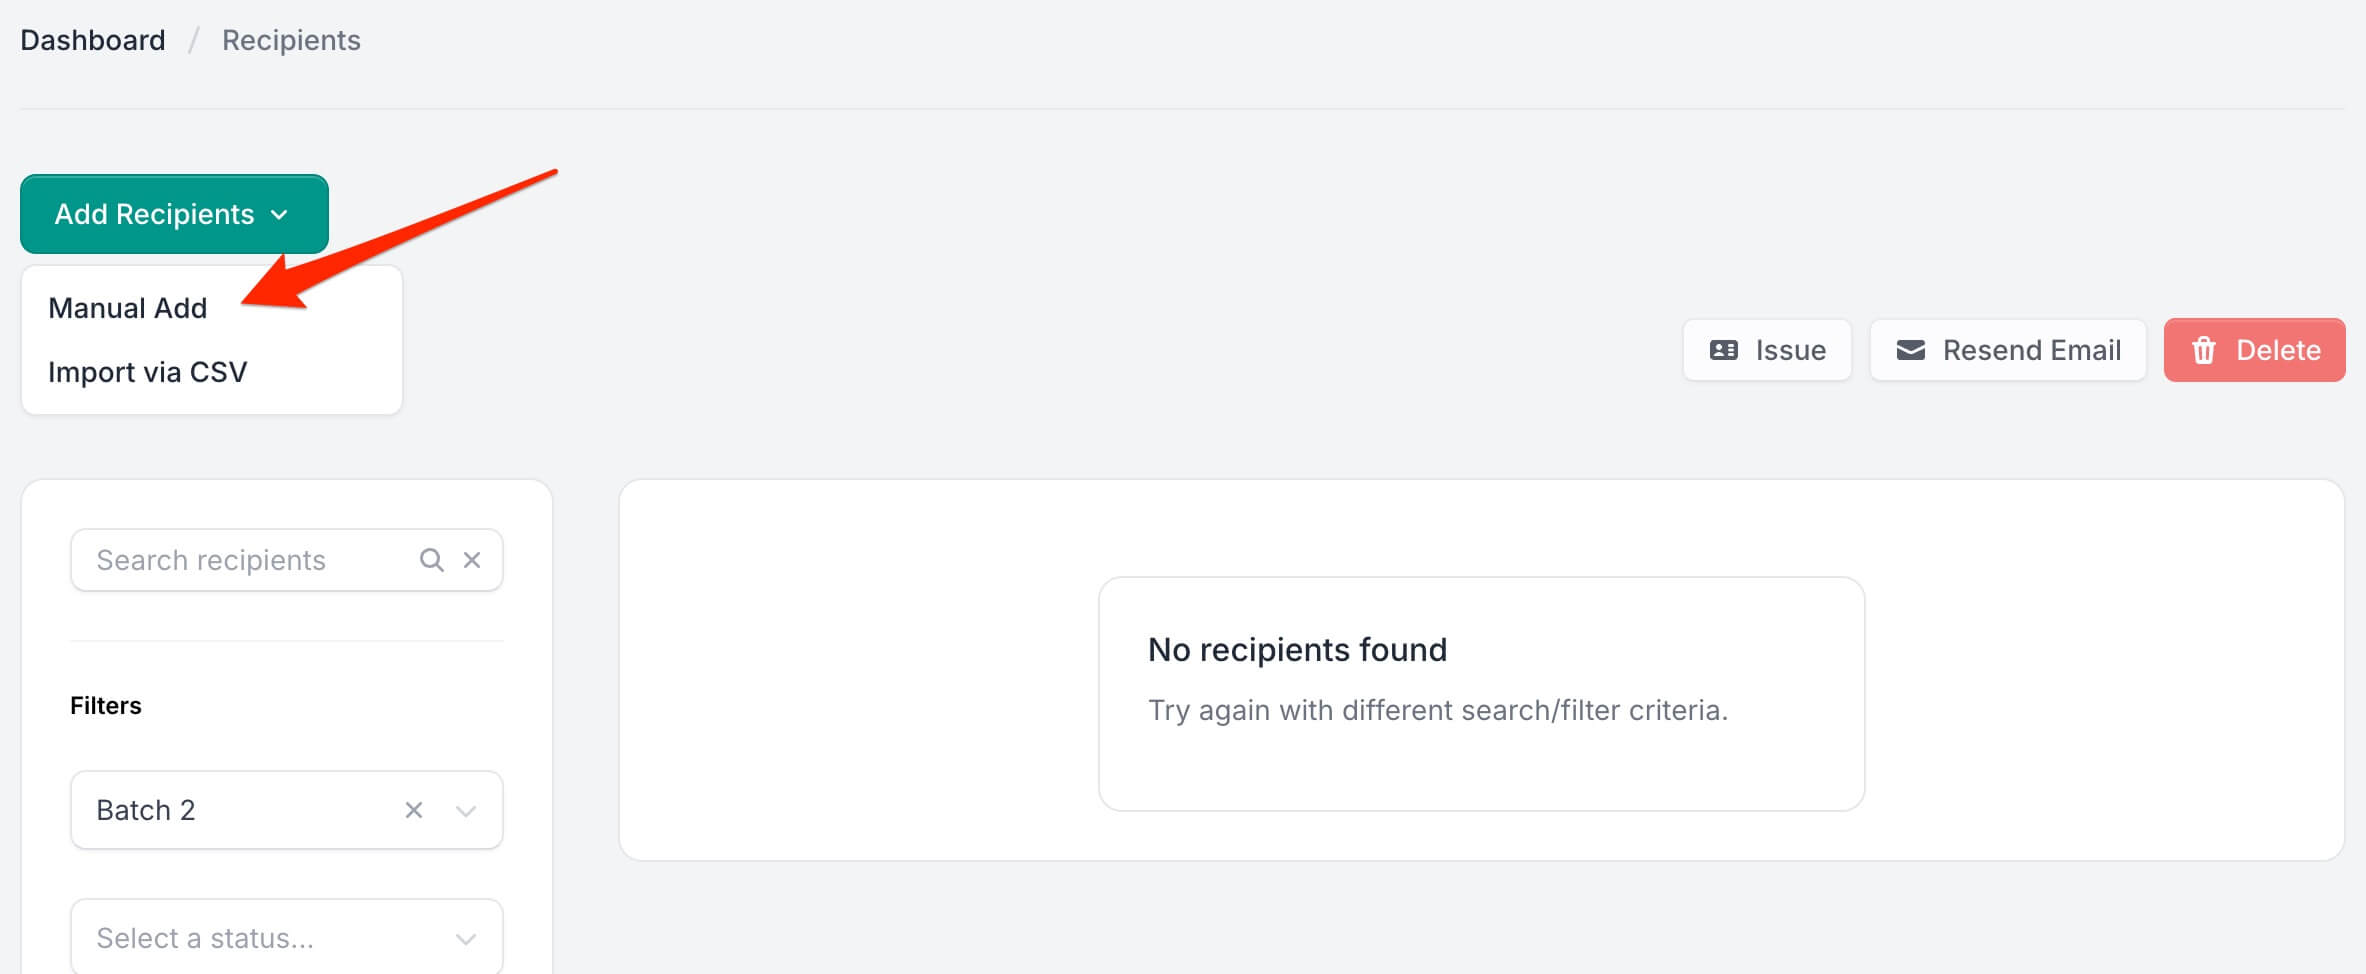Image resolution: width=2366 pixels, height=974 pixels.
Task: Click the Resend Email button
Action: point(2008,349)
